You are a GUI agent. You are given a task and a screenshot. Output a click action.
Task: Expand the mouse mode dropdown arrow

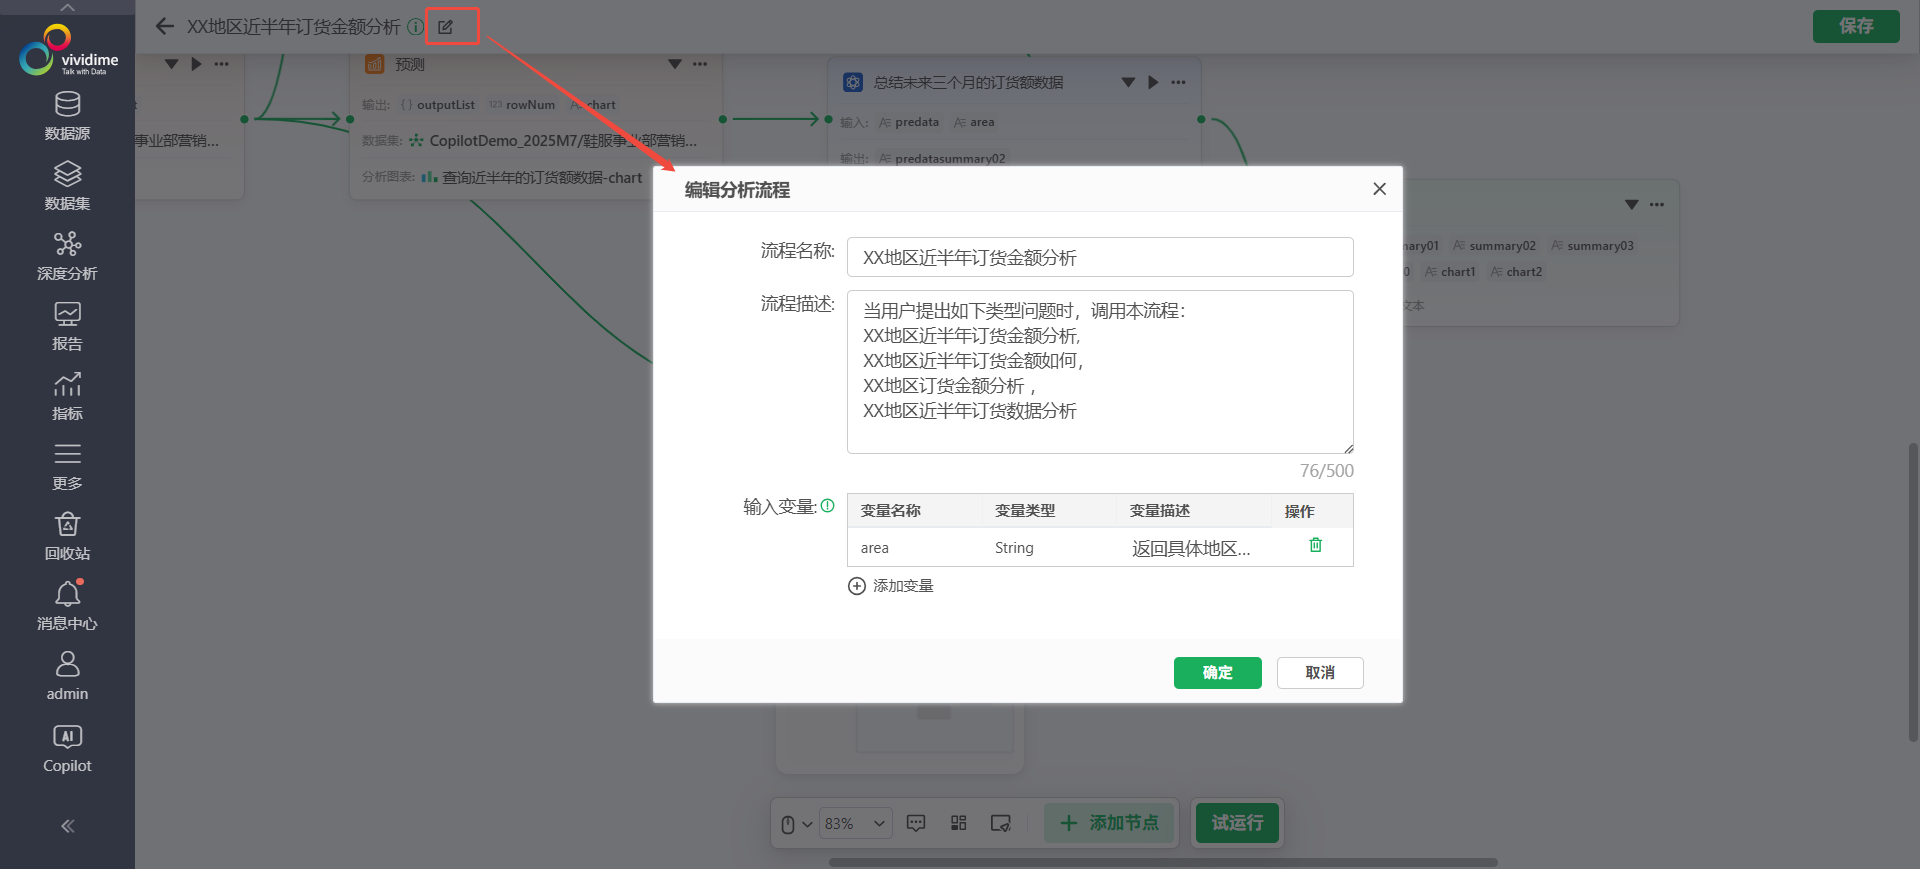coord(807,824)
